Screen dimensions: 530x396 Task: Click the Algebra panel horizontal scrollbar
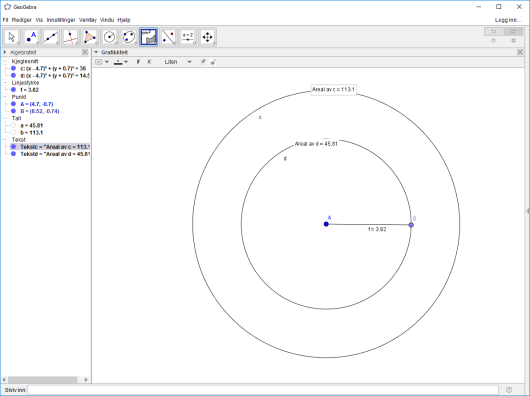point(43,379)
